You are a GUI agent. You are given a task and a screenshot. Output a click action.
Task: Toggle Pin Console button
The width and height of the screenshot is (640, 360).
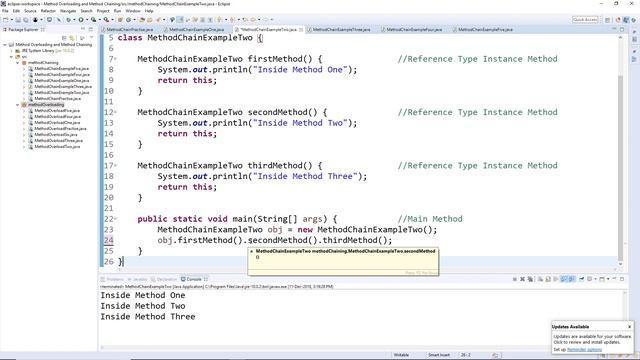tap(582, 279)
